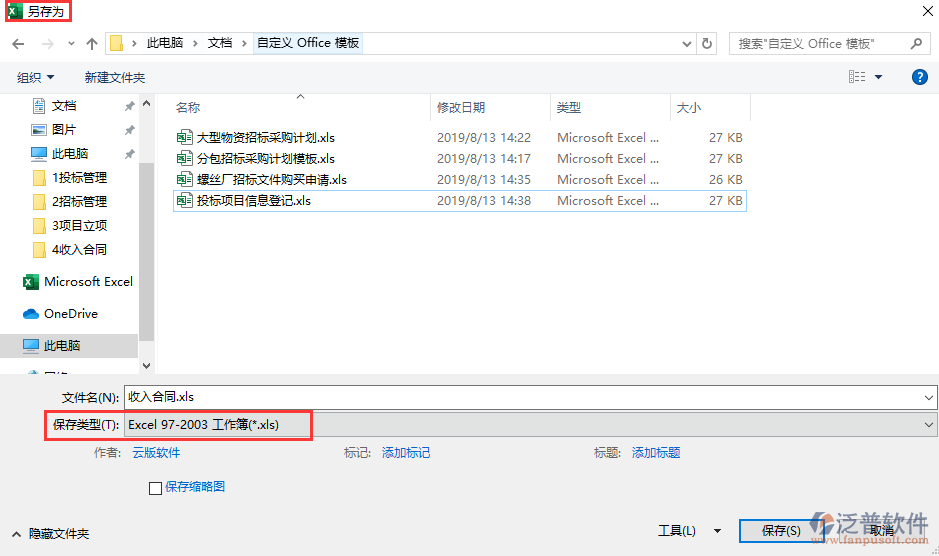This screenshot has width=939, height=556.
Task: Click date 2019/8/13 14:35 cell
Action: click(x=484, y=180)
